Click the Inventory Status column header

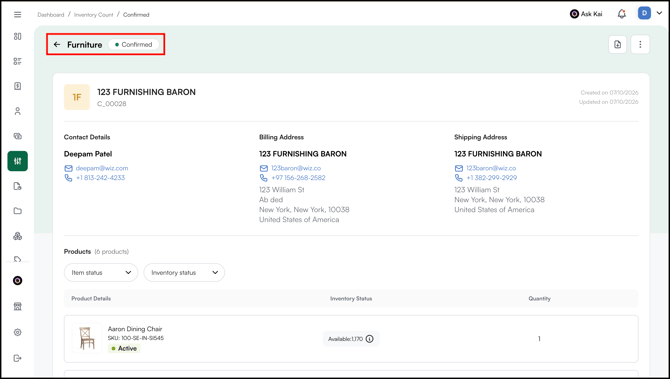point(351,299)
